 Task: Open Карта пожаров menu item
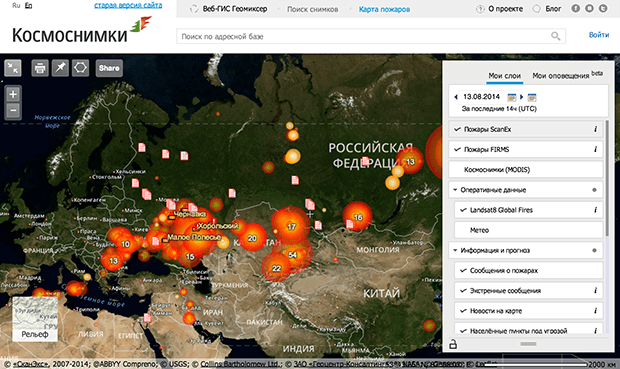[384, 9]
